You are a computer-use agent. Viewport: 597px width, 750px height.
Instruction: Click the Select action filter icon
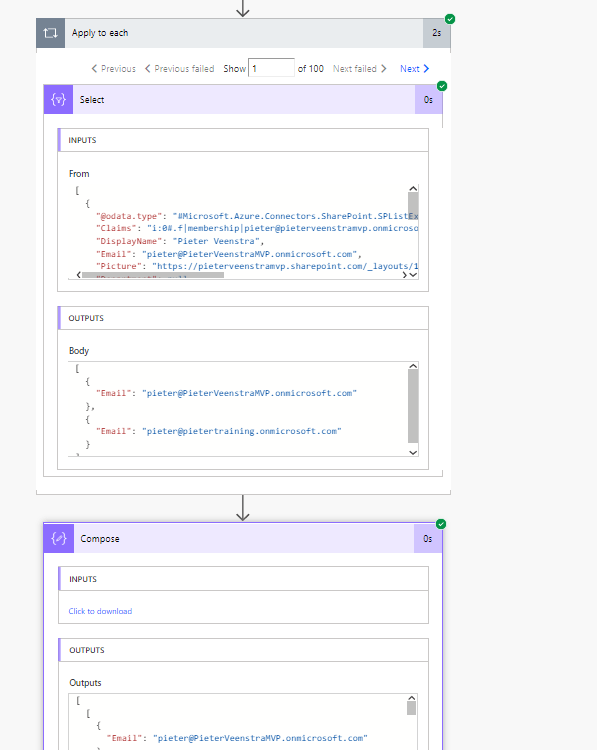58,99
